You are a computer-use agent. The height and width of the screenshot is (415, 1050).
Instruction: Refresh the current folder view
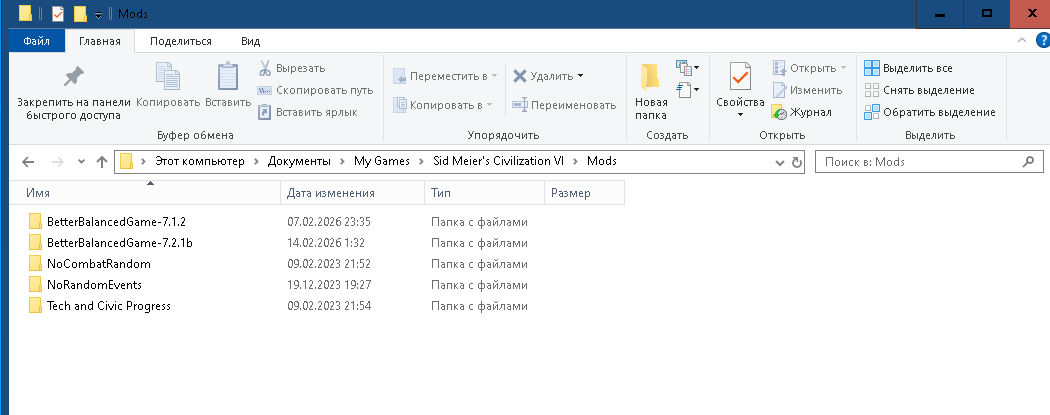pos(797,162)
